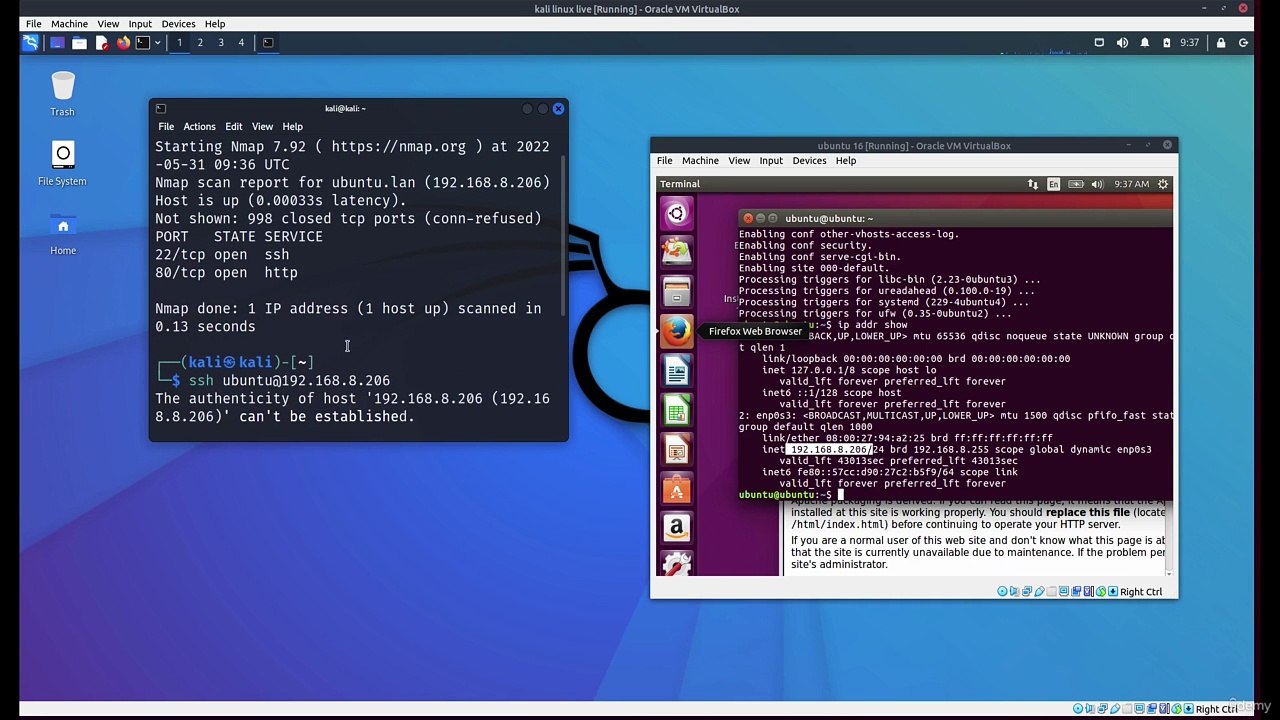Open File menu in kali terminal
The image size is (1280, 720).
tap(166, 127)
